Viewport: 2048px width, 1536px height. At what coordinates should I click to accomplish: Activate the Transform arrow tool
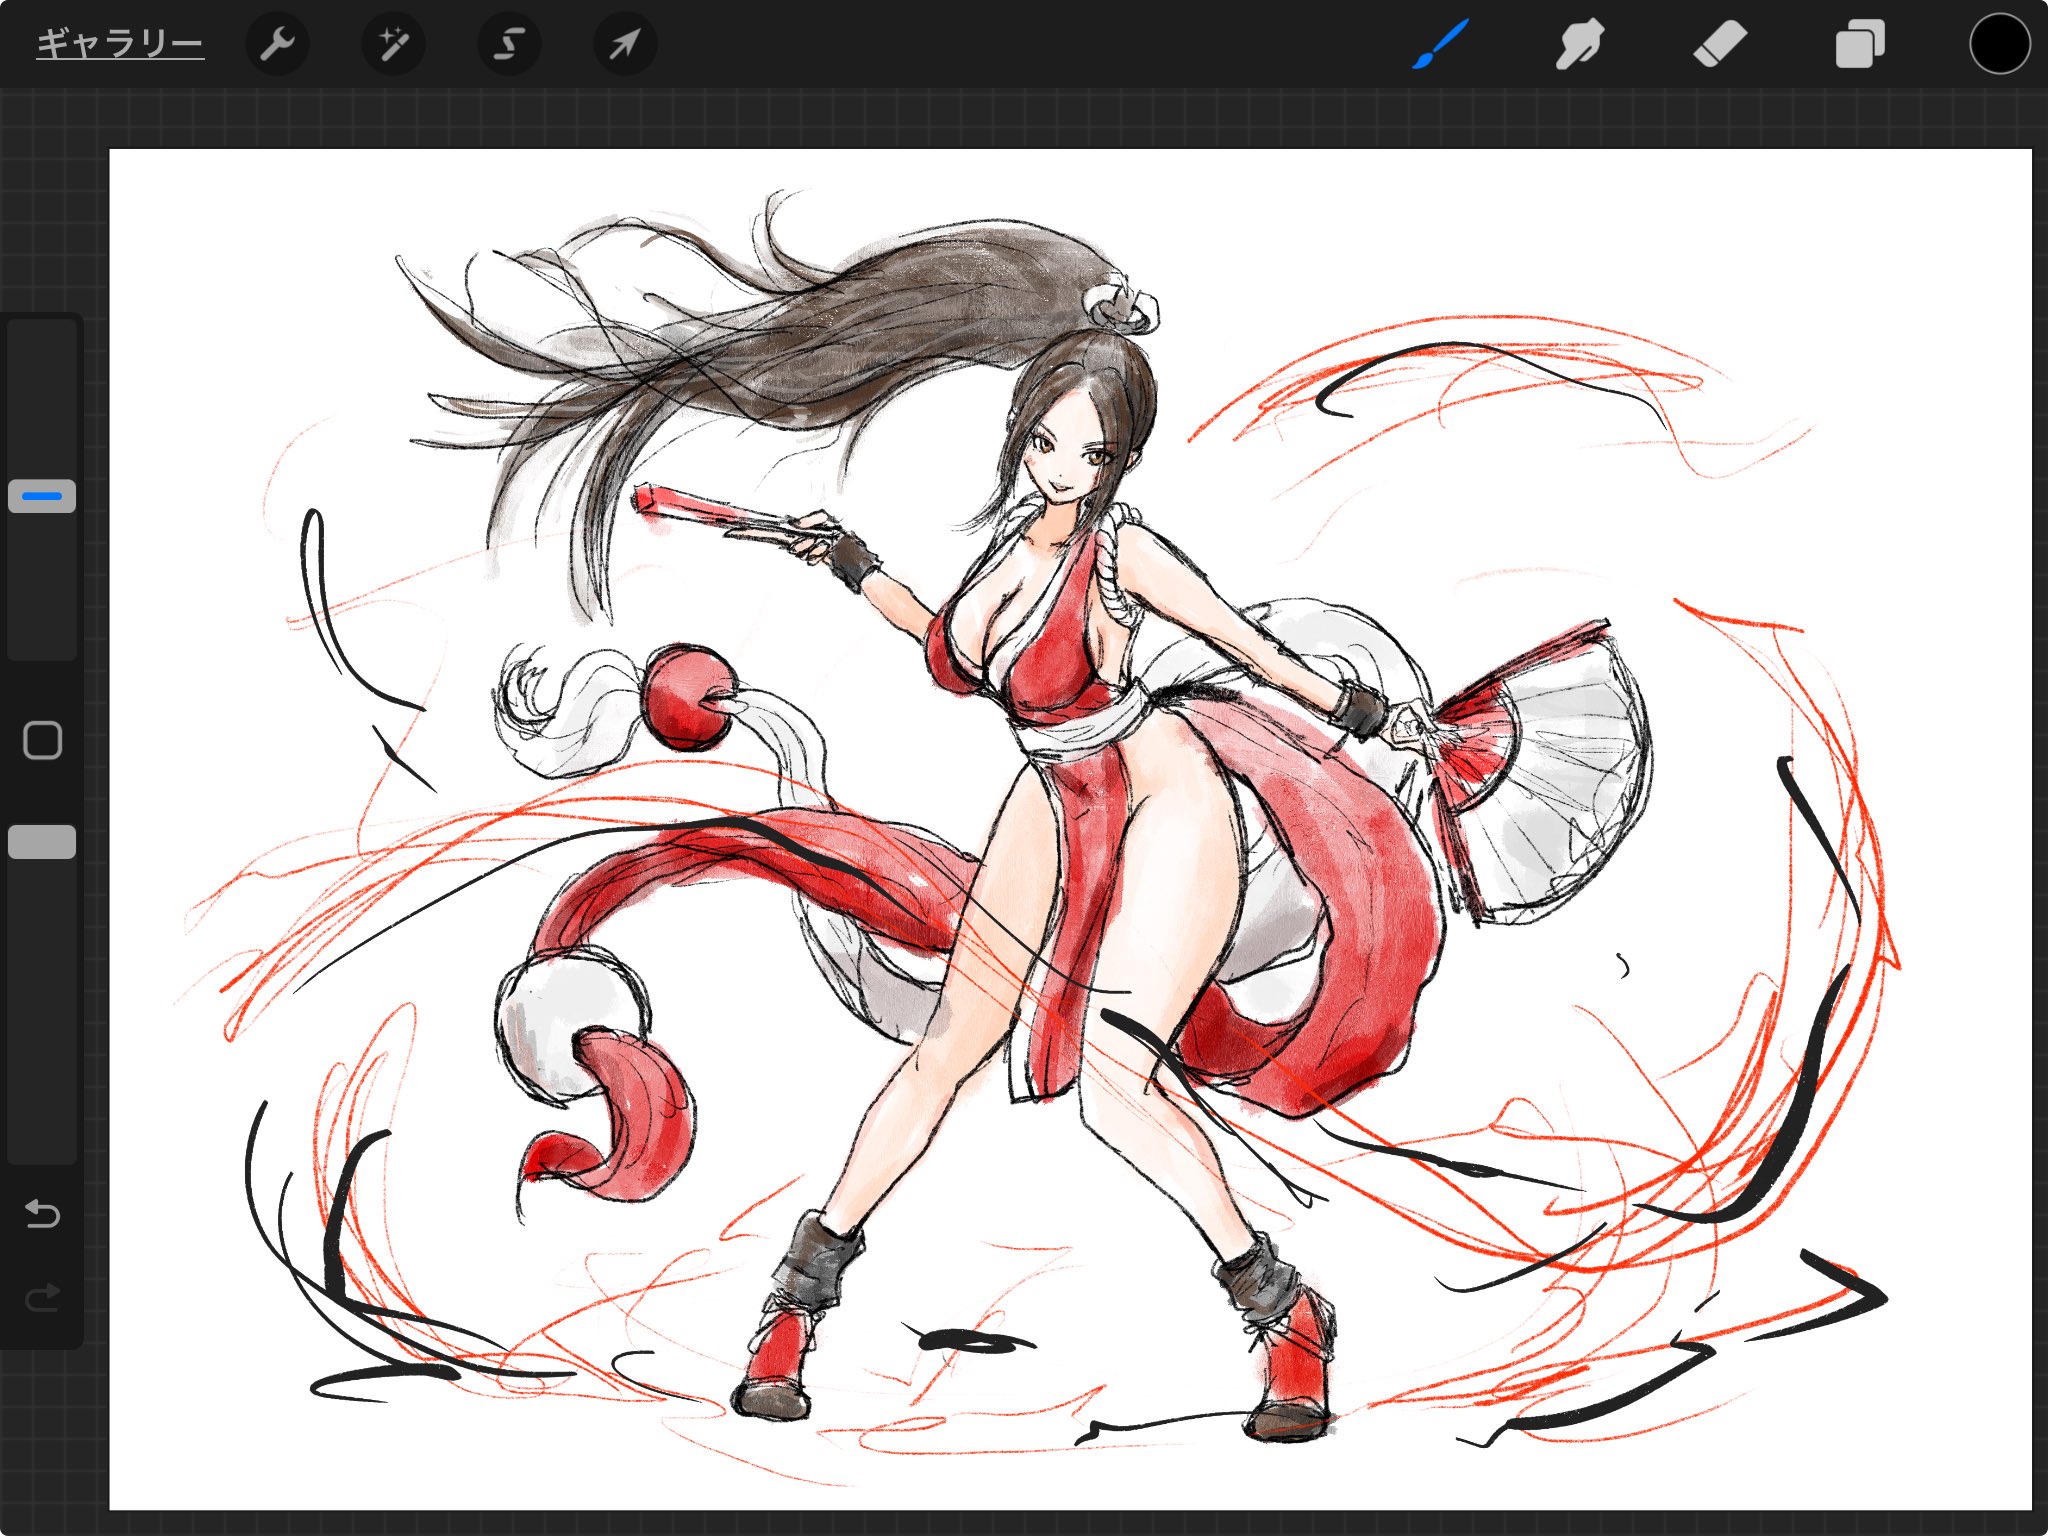click(x=625, y=44)
